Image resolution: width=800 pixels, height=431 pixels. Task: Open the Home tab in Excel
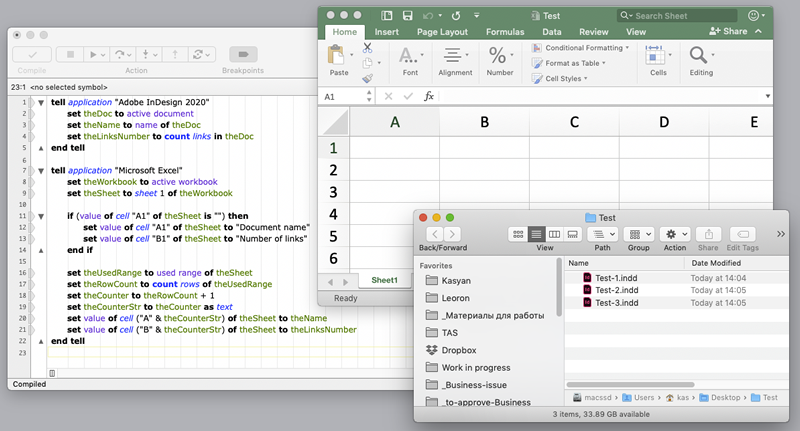pyautogui.click(x=345, y=32)
